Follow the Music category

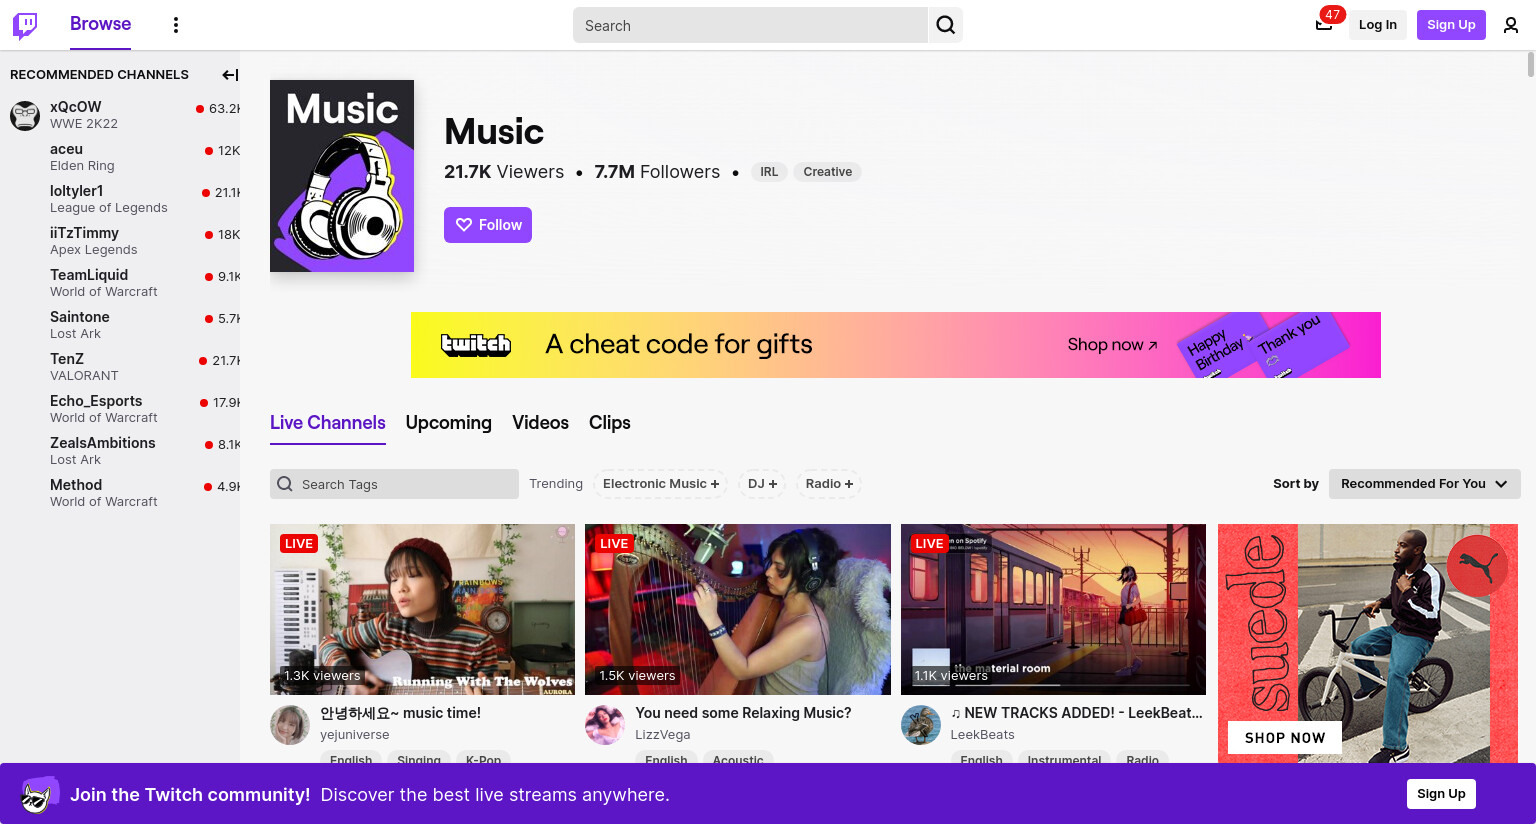click(488, 225)
